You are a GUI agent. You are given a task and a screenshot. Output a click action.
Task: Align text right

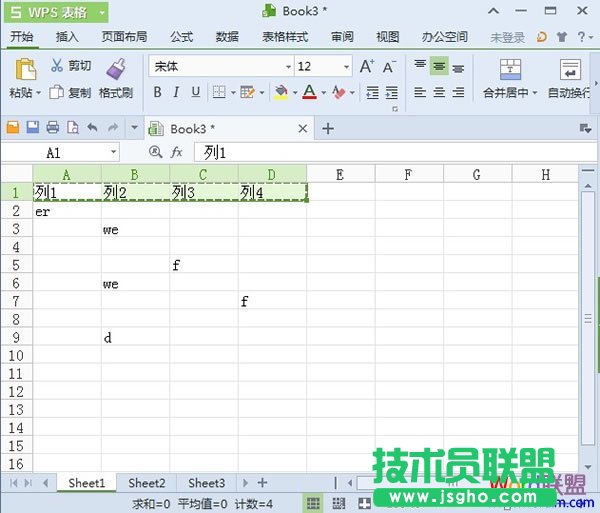458,92
